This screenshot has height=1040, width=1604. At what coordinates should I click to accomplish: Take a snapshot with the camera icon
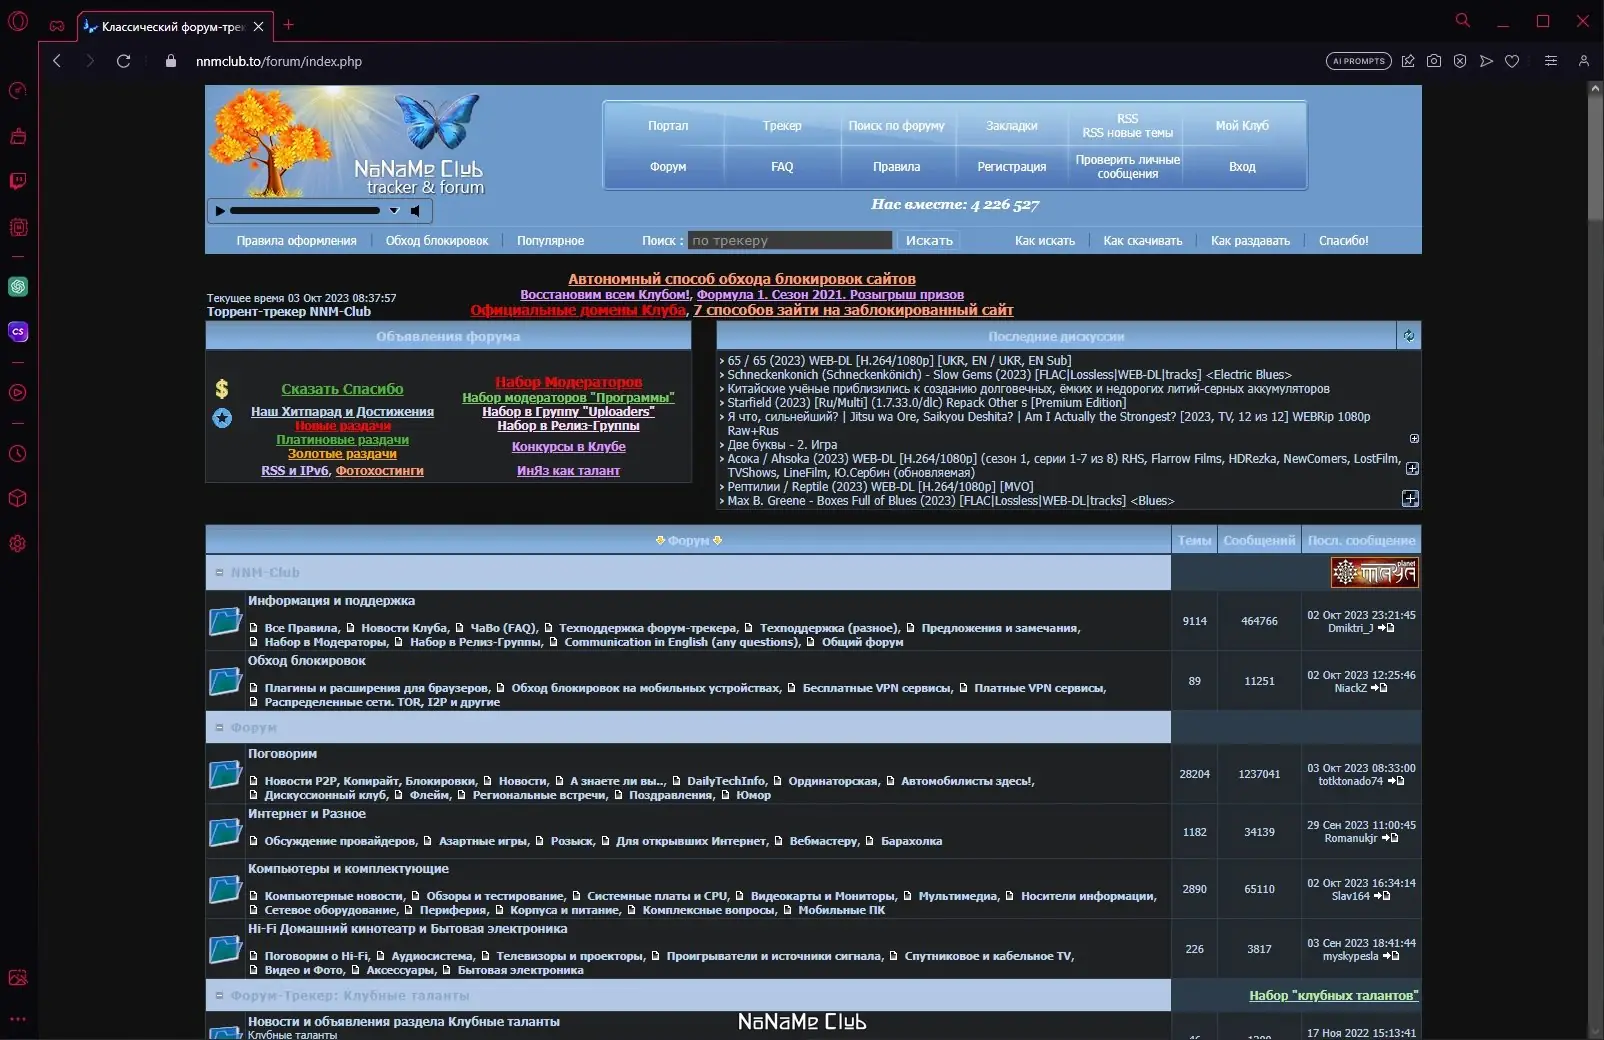pos(1434,61)
